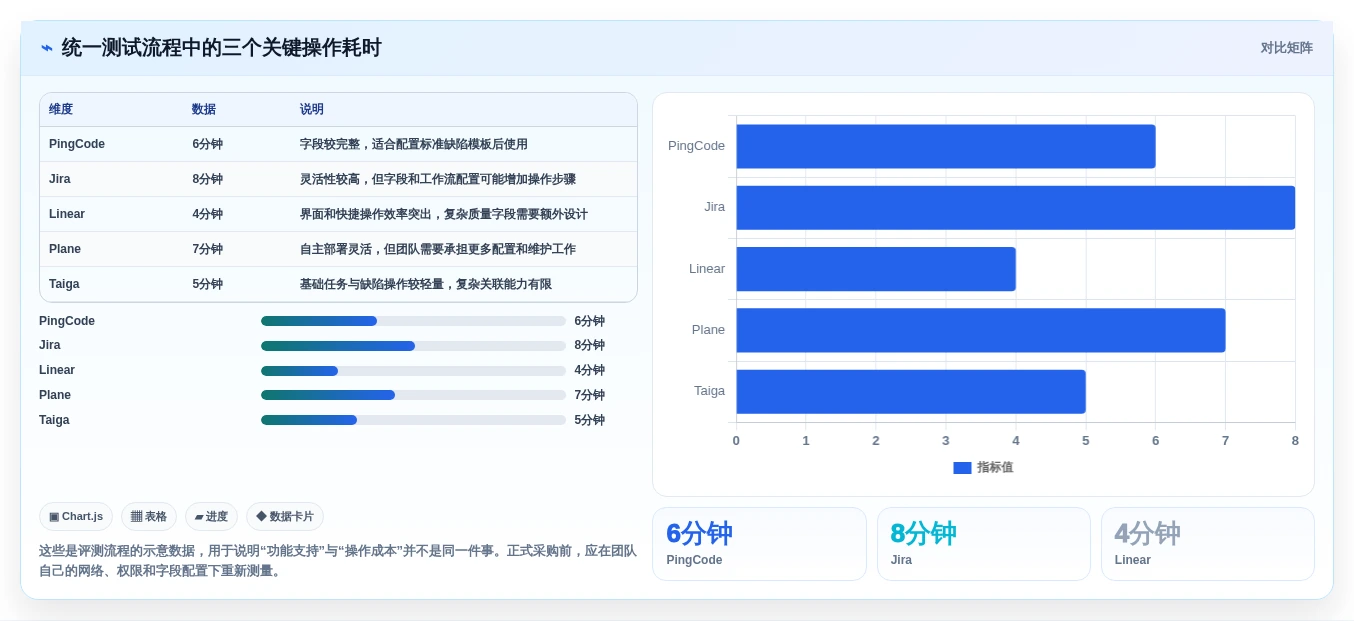
Task: Click the Taiga bar in the chart
Action: (x=911, y=392)
